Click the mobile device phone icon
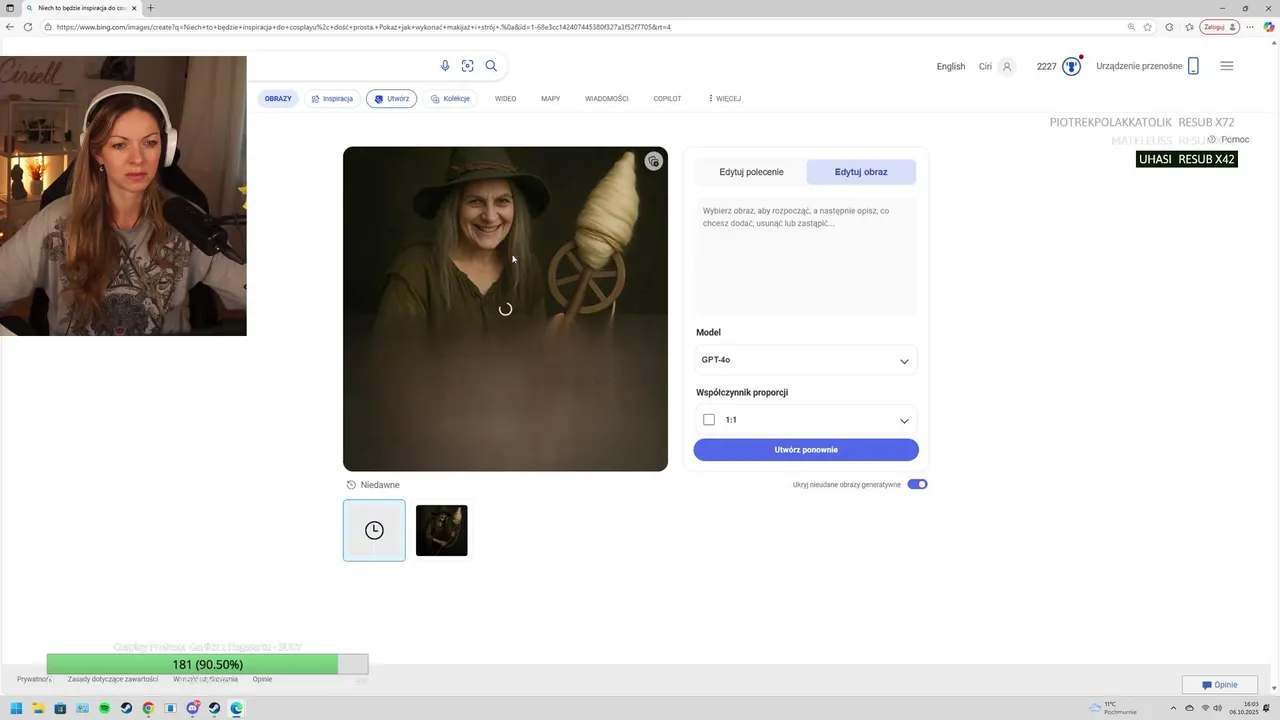 (1193, 66)
